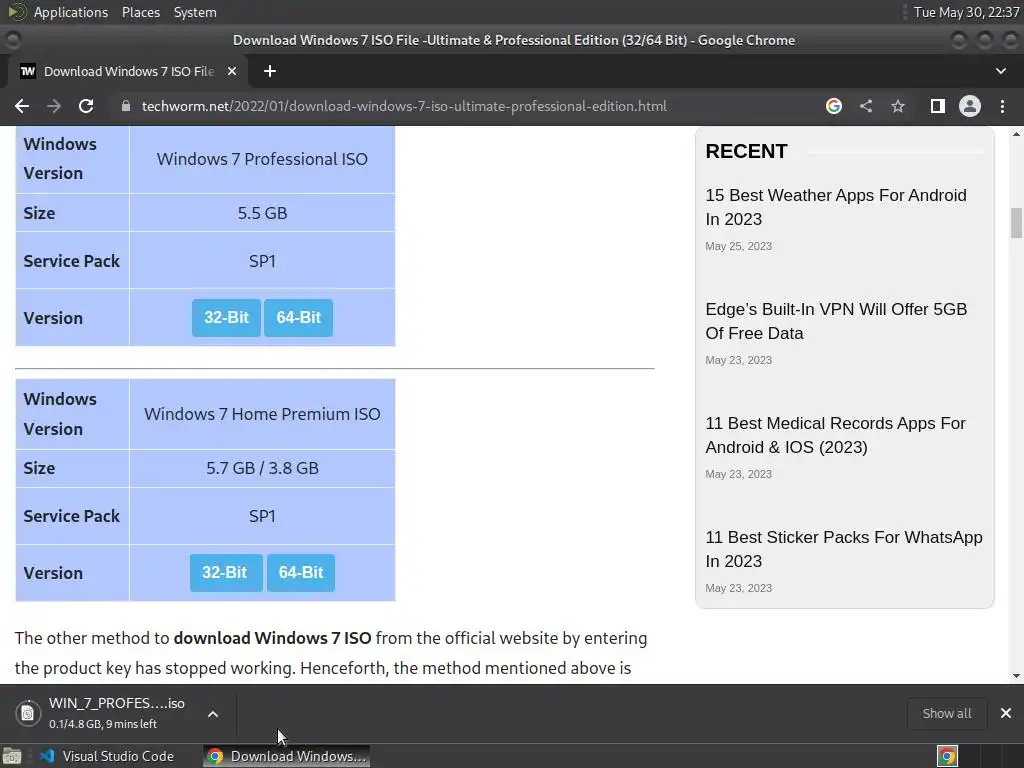This screenshot has height=768, width=1024.
Task: Open Chrome three-dot menu
Action: click(x=1002, y=106)
